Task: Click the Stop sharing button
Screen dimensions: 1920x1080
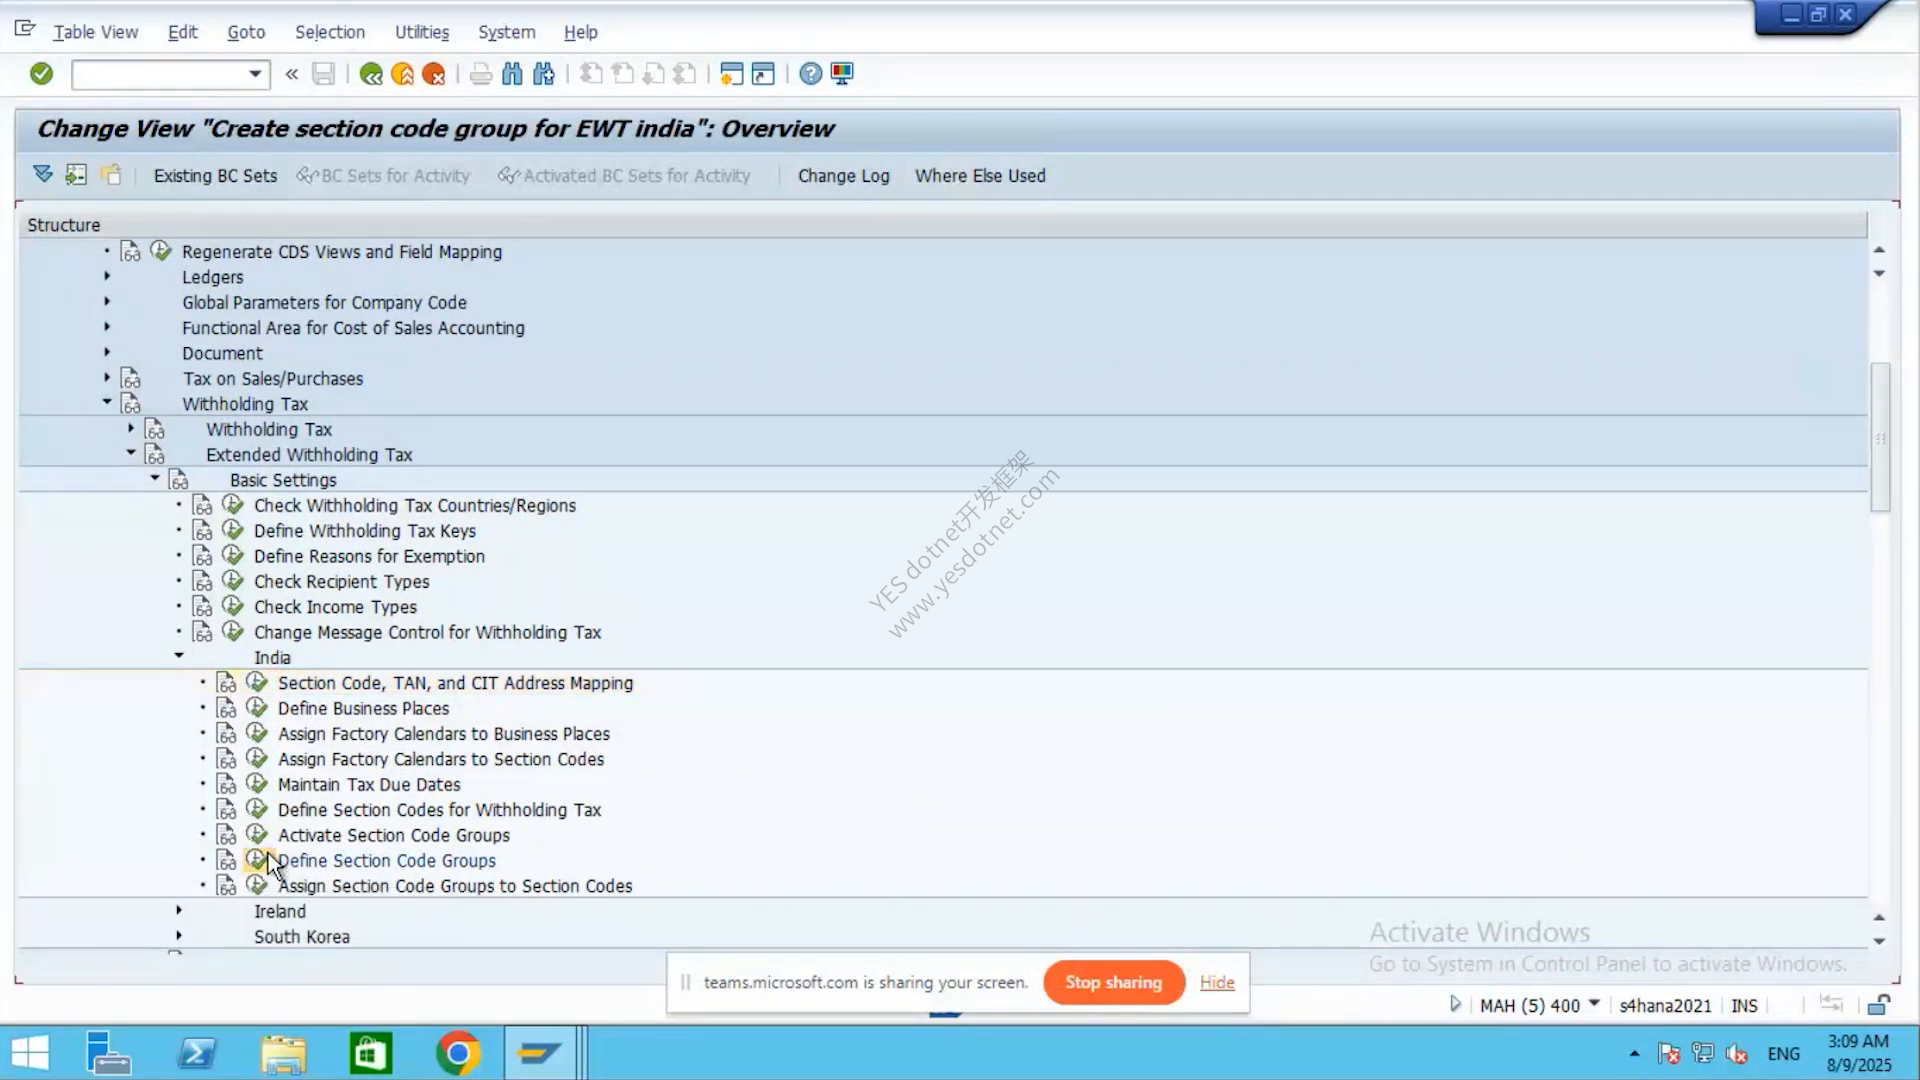Action: (x=1114, y=982)
